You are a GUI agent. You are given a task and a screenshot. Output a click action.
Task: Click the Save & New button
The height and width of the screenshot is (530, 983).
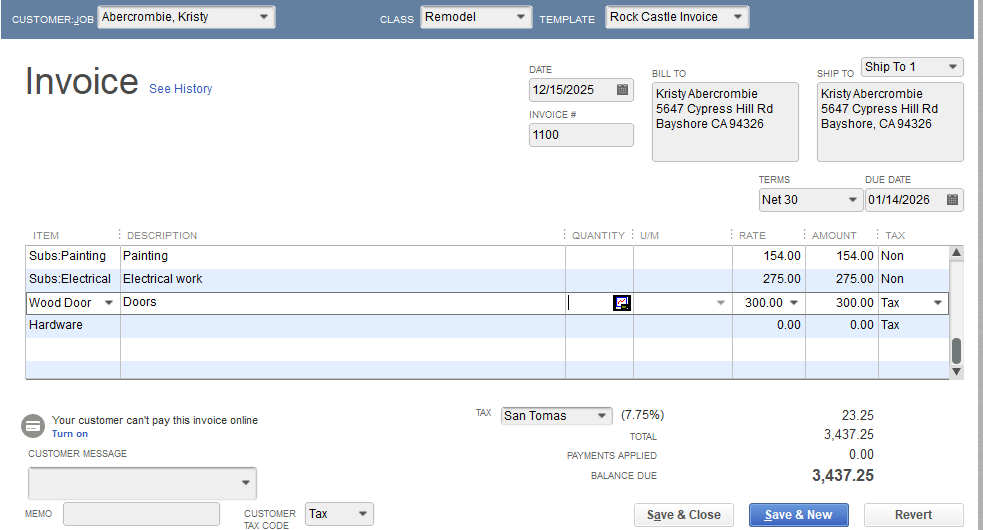(x=798, y=515)
